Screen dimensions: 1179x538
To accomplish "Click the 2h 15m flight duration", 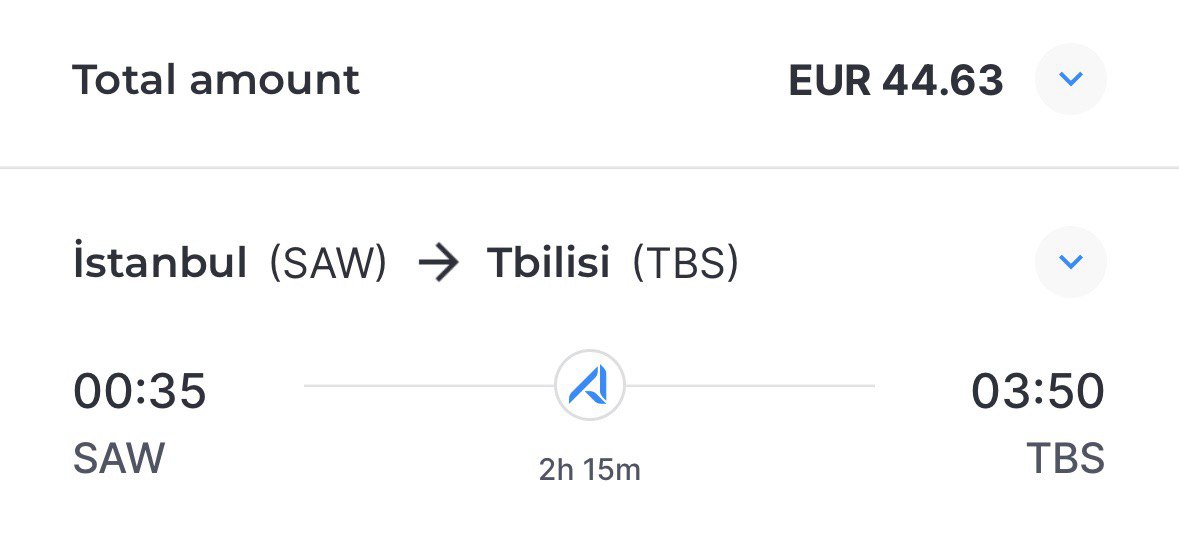I will 590,470.
